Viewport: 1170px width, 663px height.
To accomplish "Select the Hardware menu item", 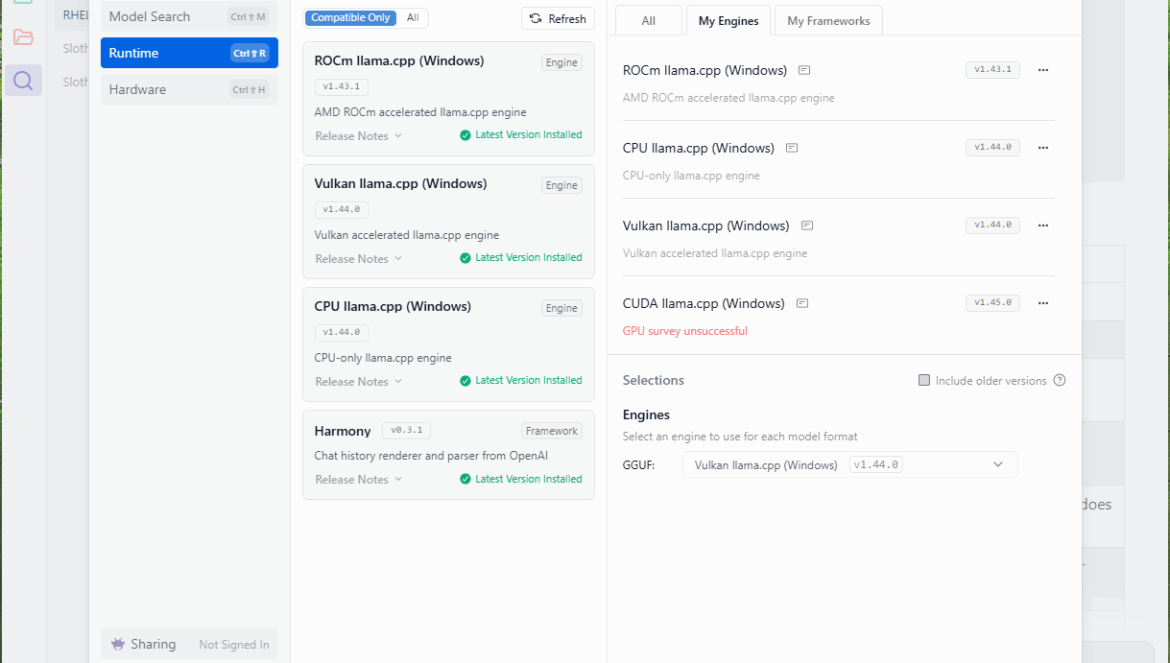I will [x=189, y=90].
